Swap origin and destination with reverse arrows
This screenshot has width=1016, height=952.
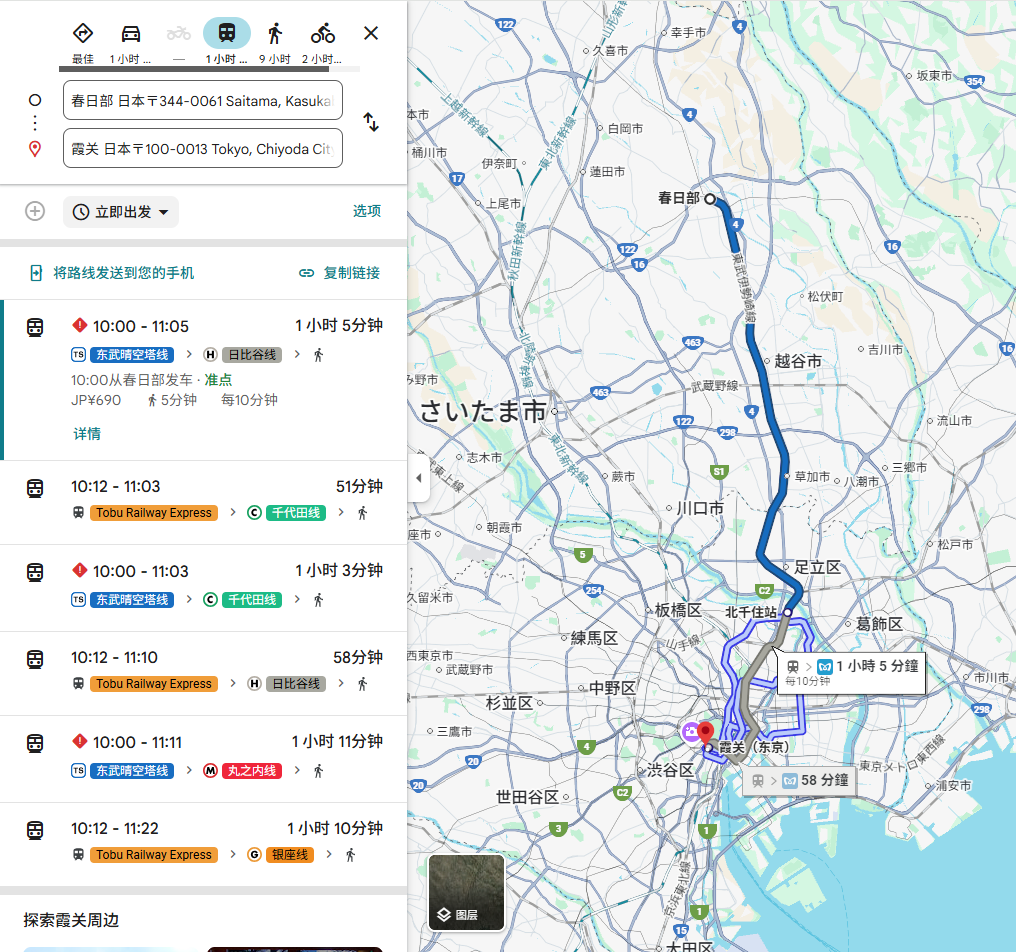pos(371,123)
